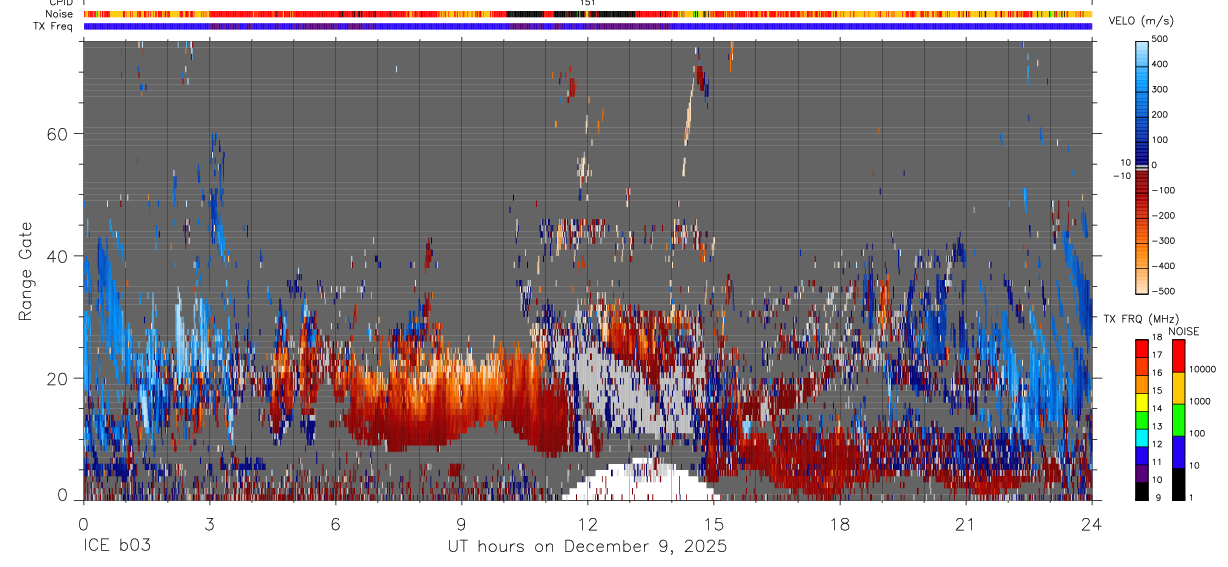Pick the green block in the NOISE colorbar
The height and width of the screenshot is (567, 1228).
(1177, 418)
